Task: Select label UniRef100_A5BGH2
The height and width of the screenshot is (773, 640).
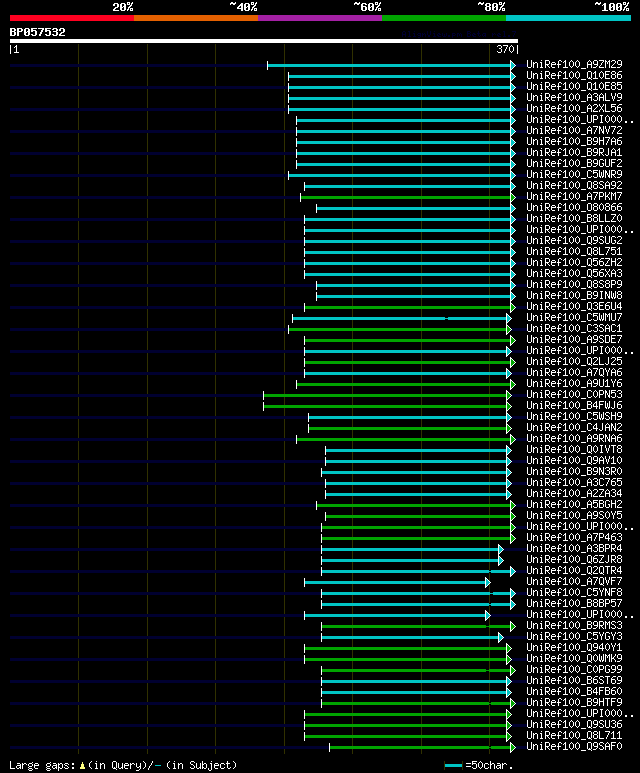Action: pos(574,505)
